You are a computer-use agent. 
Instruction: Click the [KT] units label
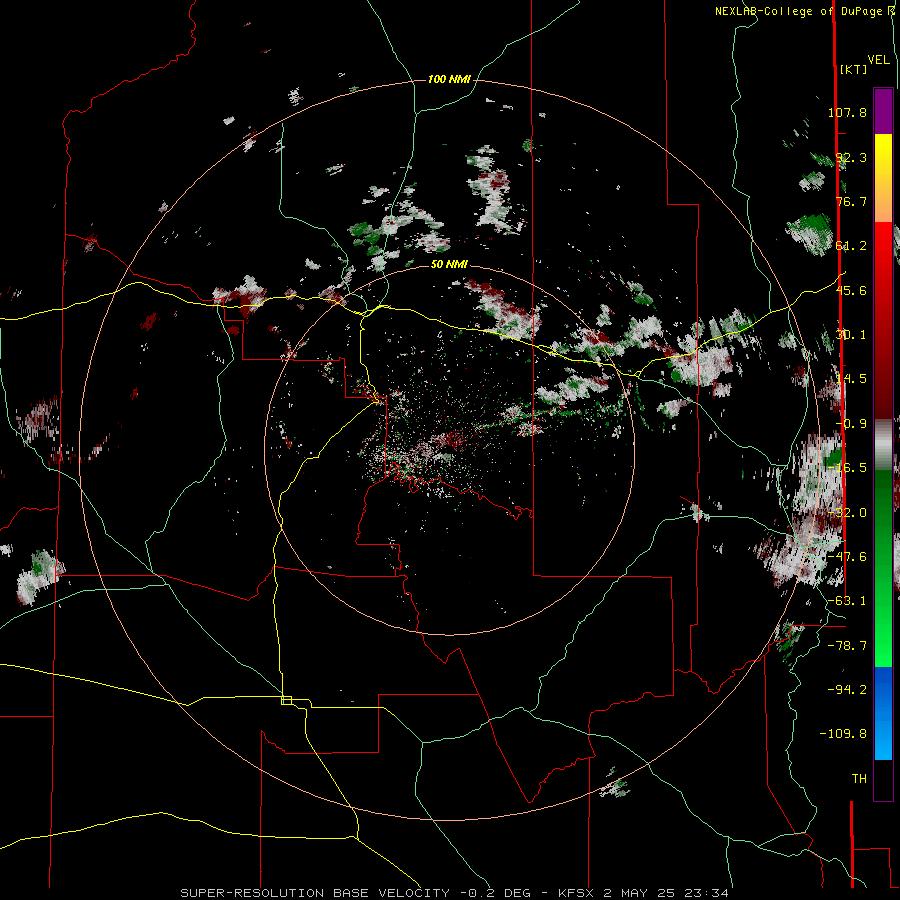point(854,69)
